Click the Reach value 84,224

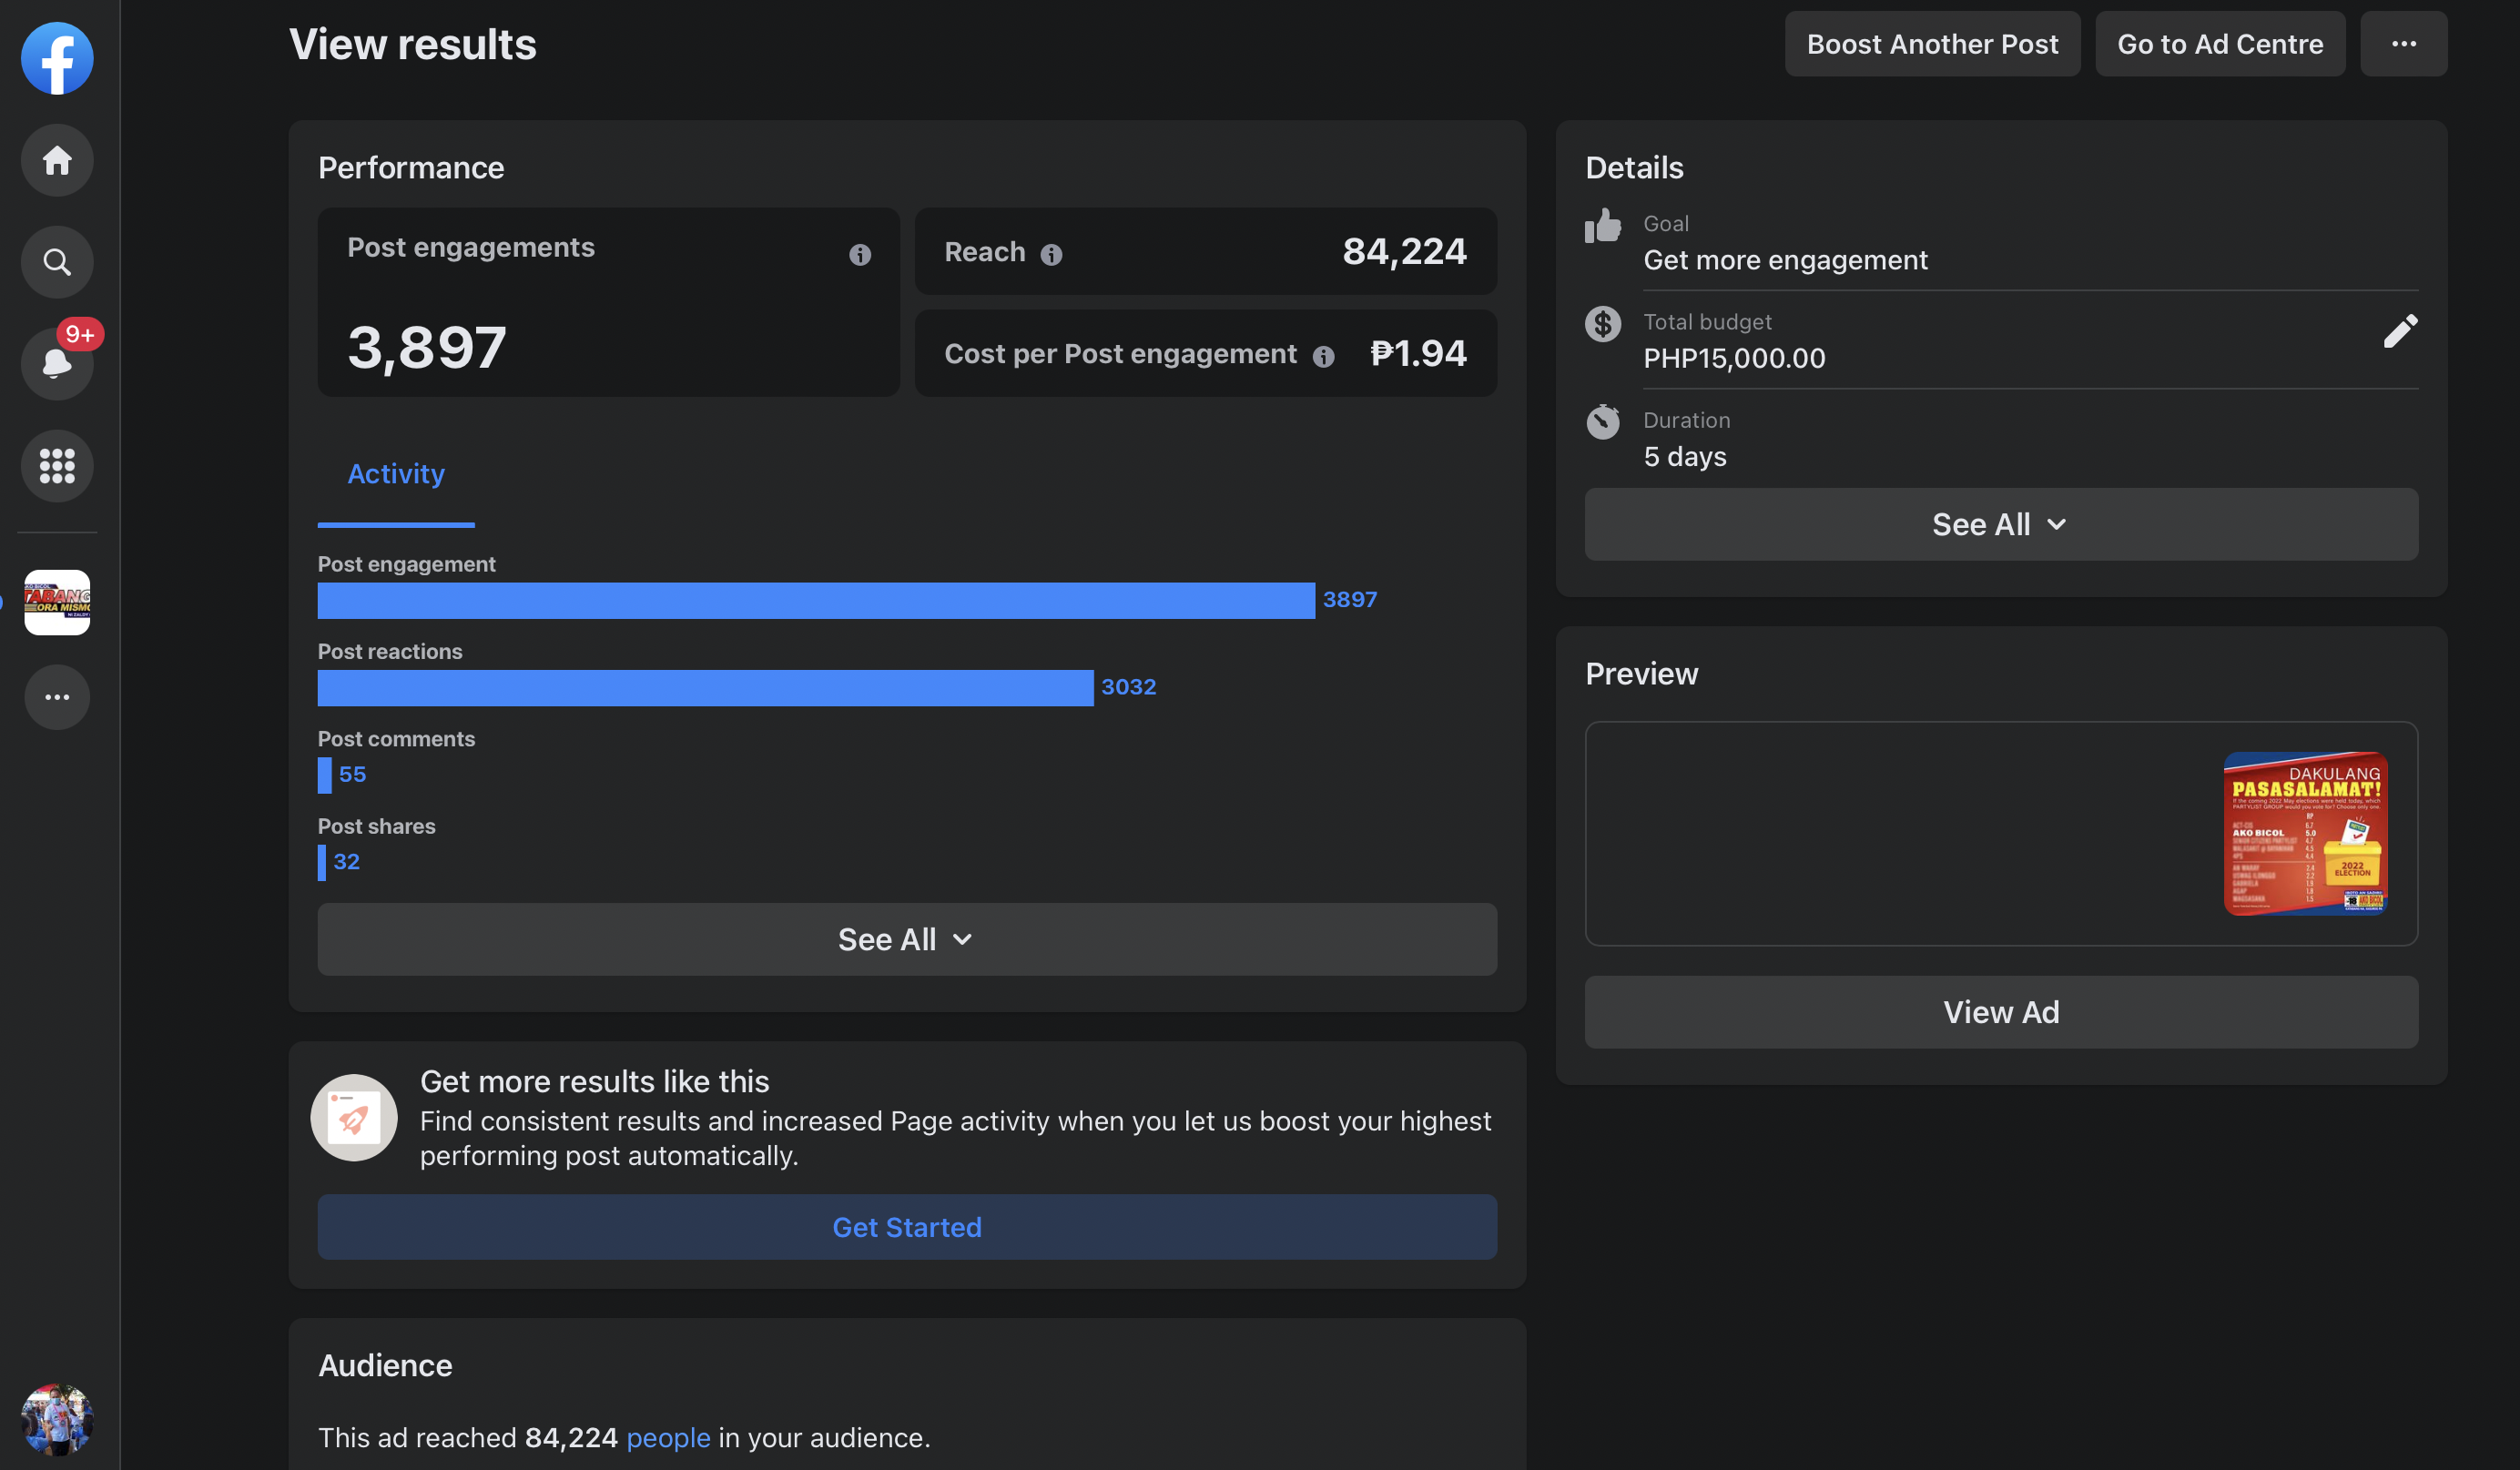(x=1404, y=251)
